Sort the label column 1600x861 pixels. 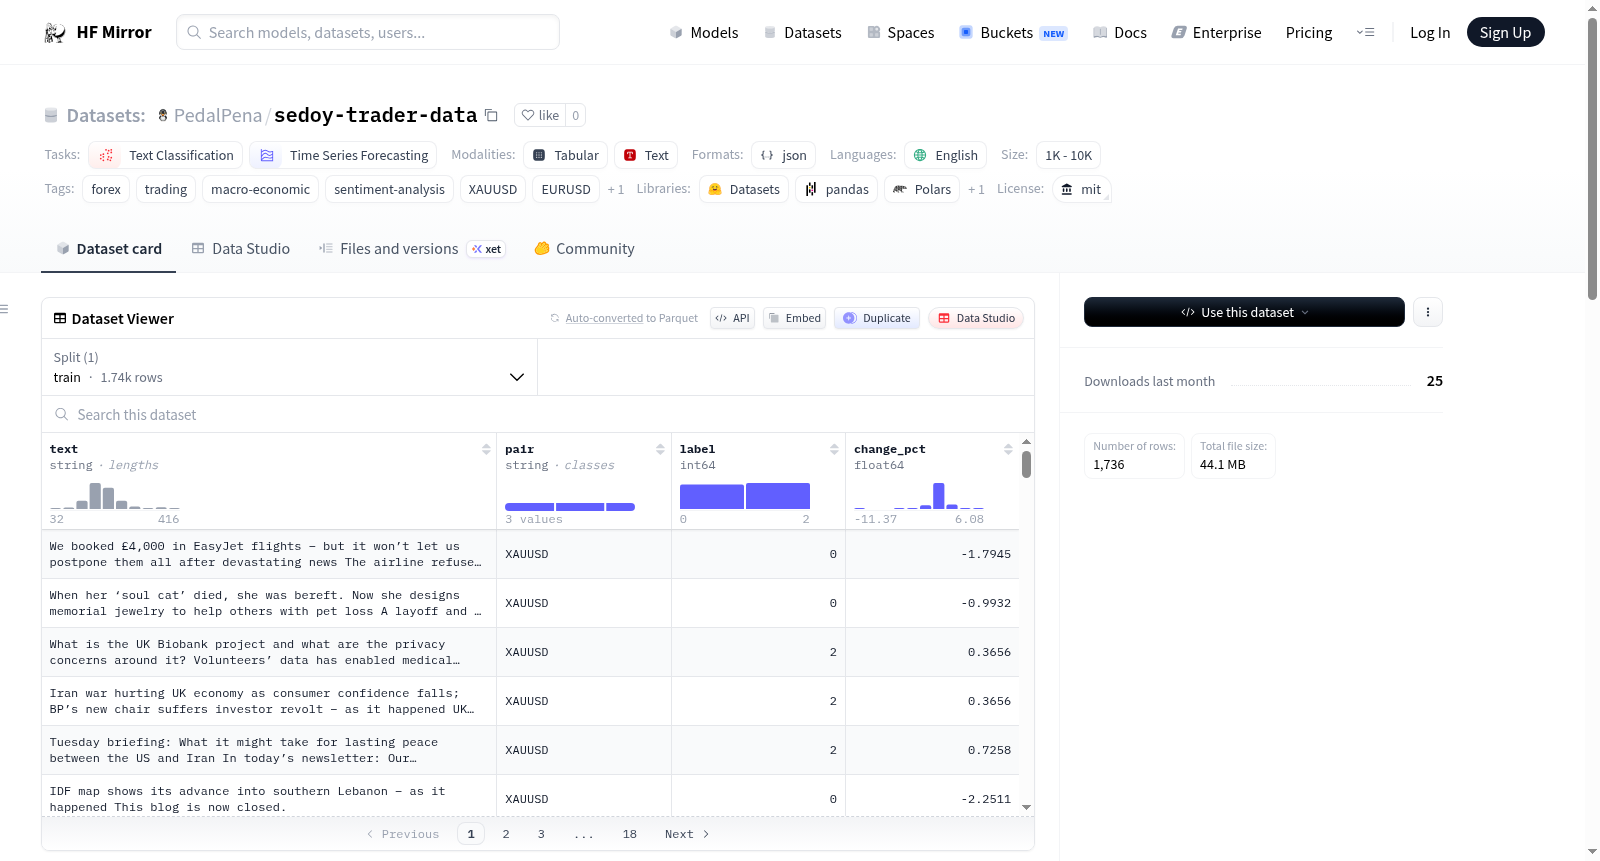tap(834, 449)
